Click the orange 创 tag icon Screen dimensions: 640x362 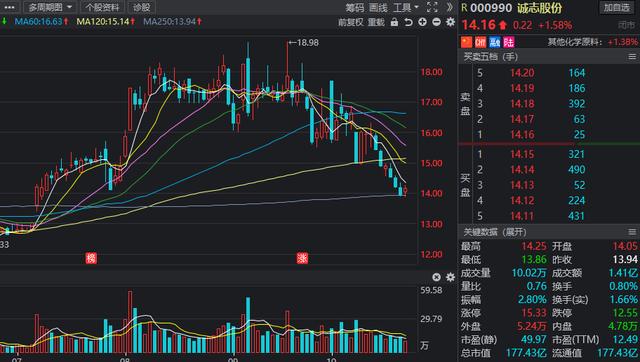click(x=480, y=42)
